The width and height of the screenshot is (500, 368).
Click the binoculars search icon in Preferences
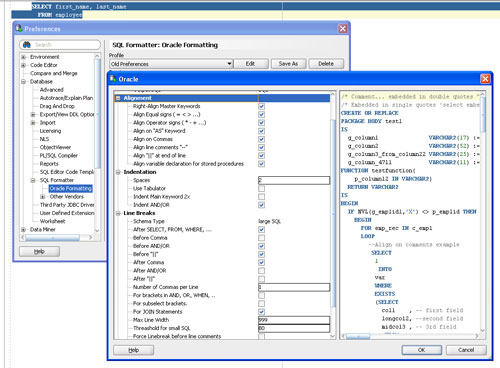point(27,45)
